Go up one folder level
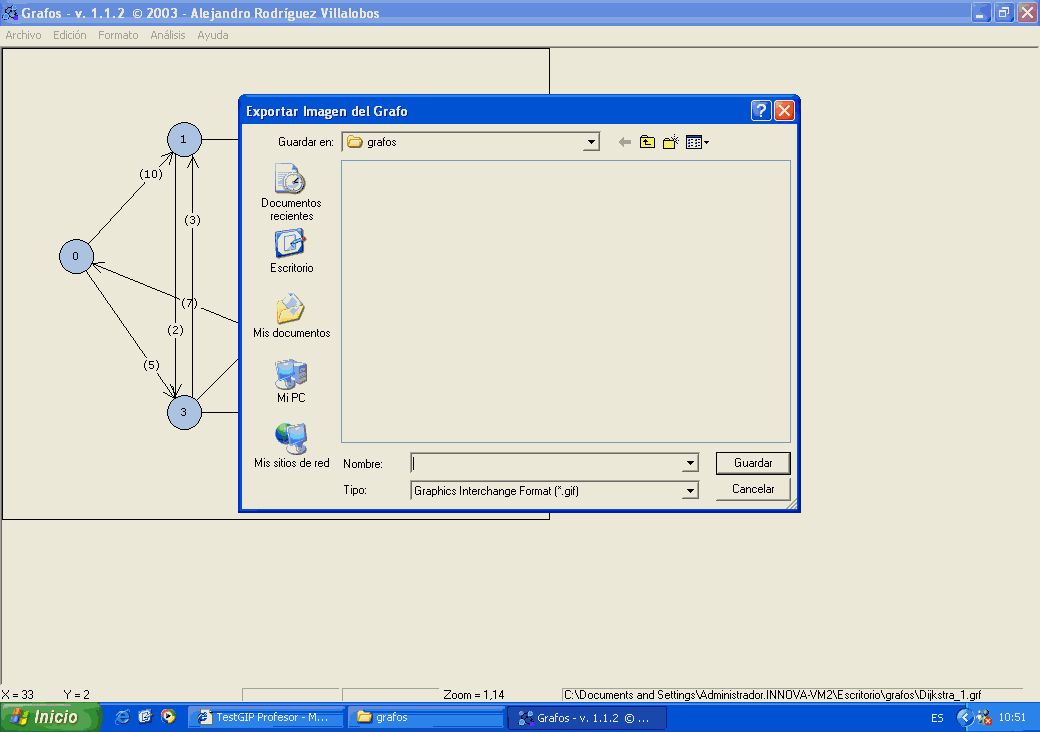 click(647, 142)
